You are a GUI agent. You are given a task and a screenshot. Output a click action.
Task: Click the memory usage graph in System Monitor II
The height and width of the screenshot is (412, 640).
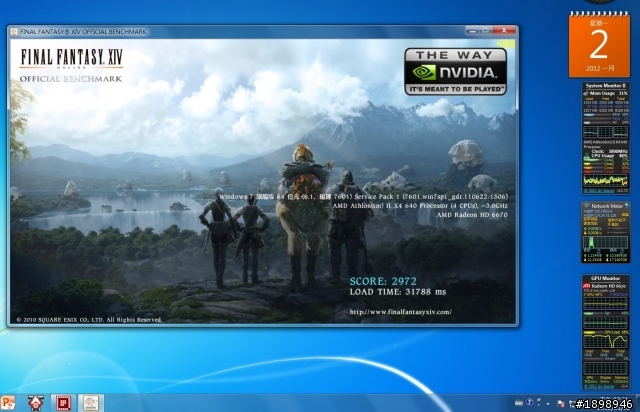605,132
